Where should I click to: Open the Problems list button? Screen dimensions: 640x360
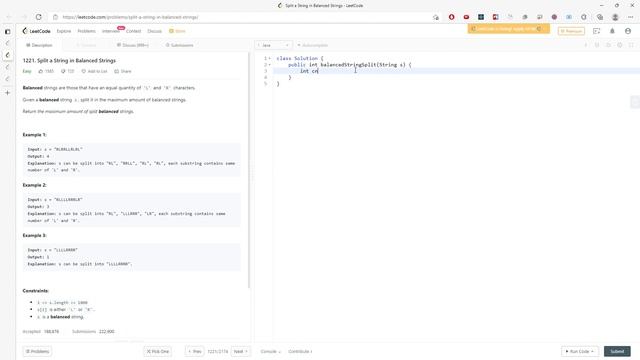[37, 351]
